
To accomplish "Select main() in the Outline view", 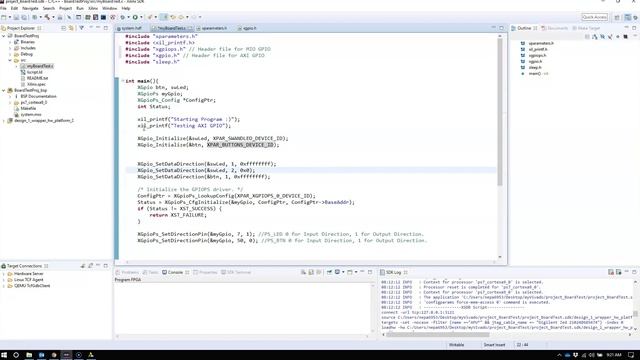I will [x=535, y=73].
